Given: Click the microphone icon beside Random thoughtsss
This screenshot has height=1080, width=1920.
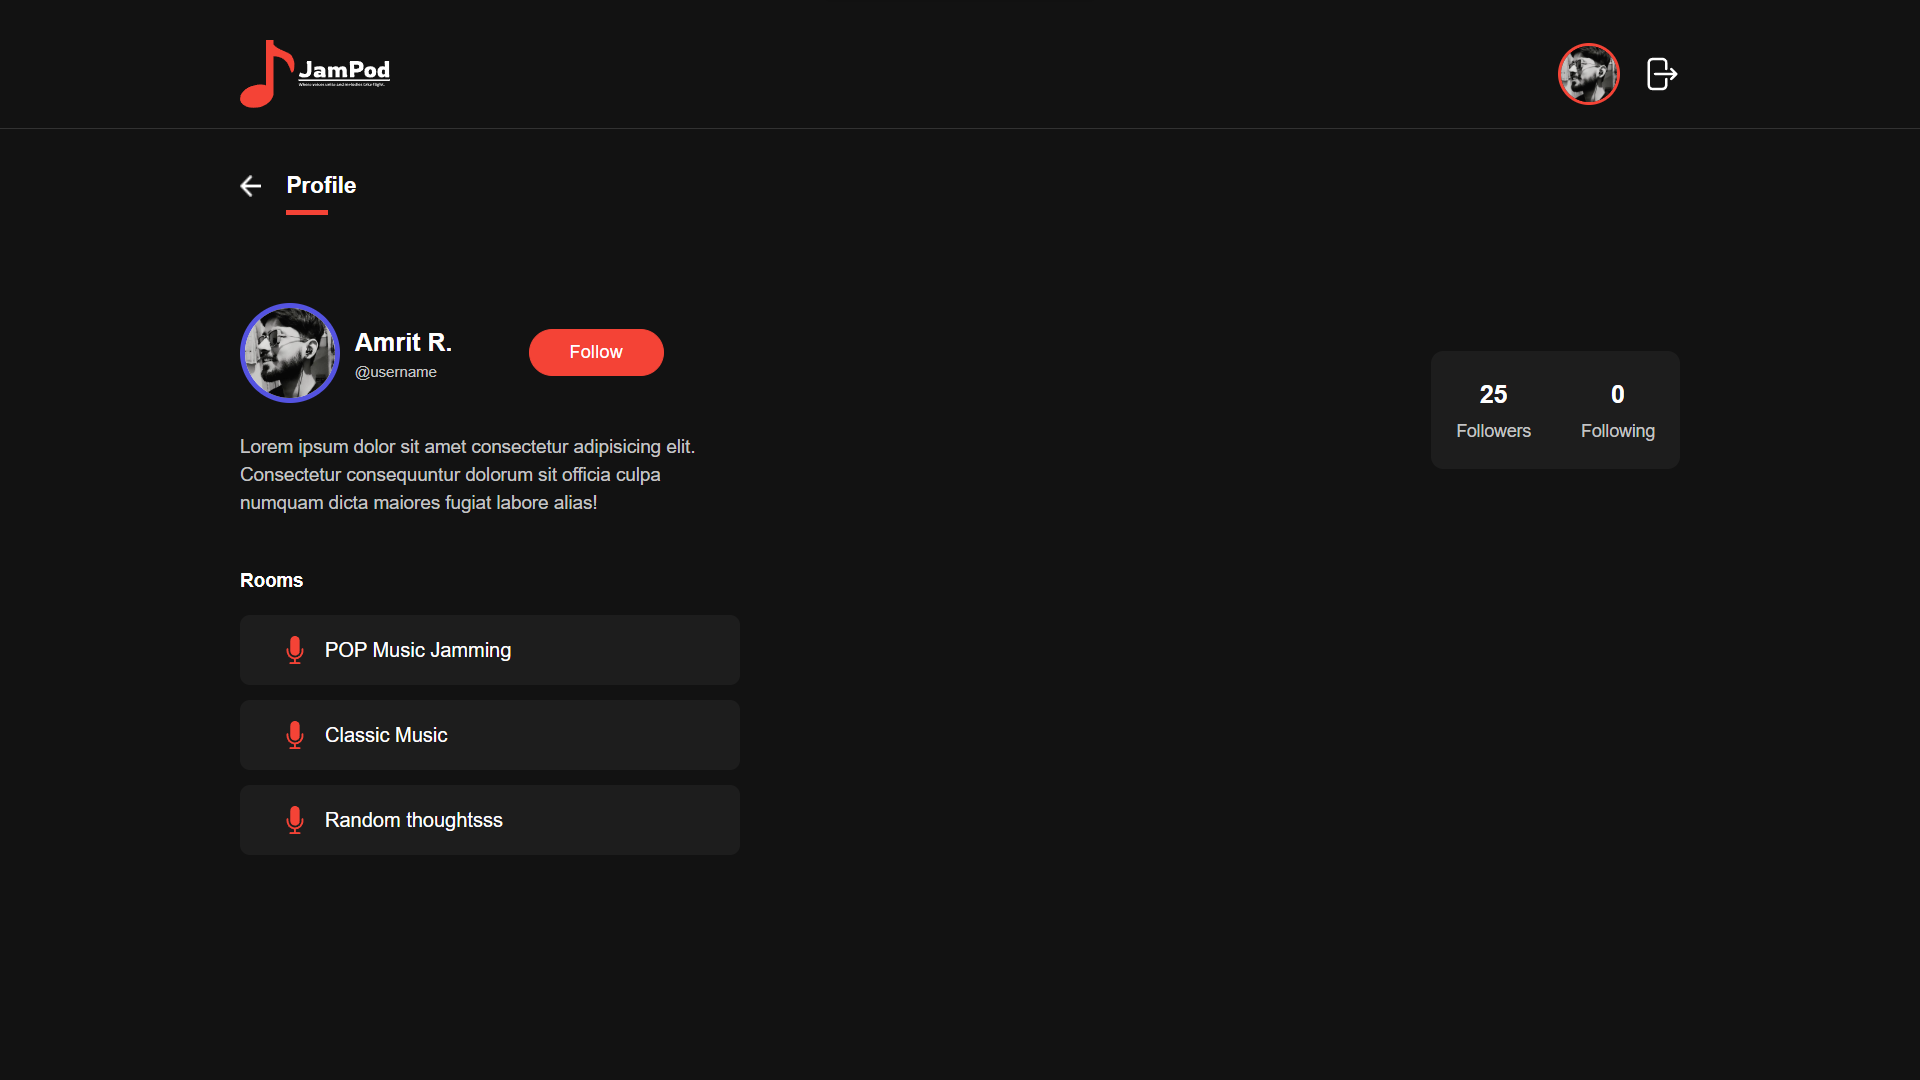Looking at the screenshot, I should (294, 820).
